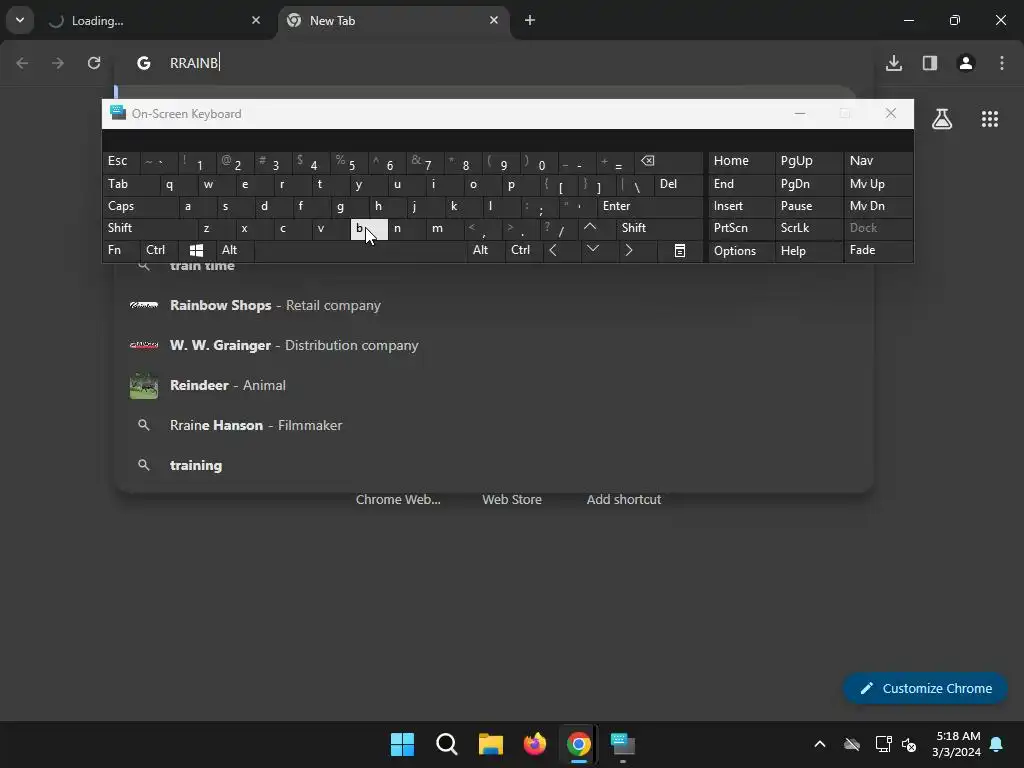Click the Chrome download icon
The width and height of the screenshot is (1024, 768).
(x=893, y=63)
